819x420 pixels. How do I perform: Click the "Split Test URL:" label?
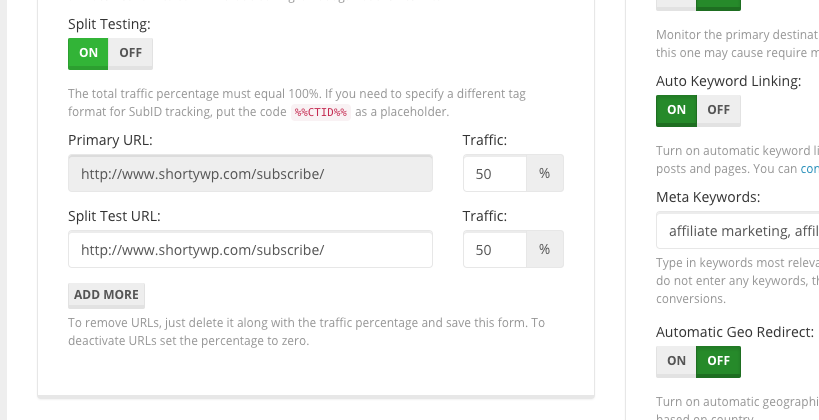[x=114, y=216]
